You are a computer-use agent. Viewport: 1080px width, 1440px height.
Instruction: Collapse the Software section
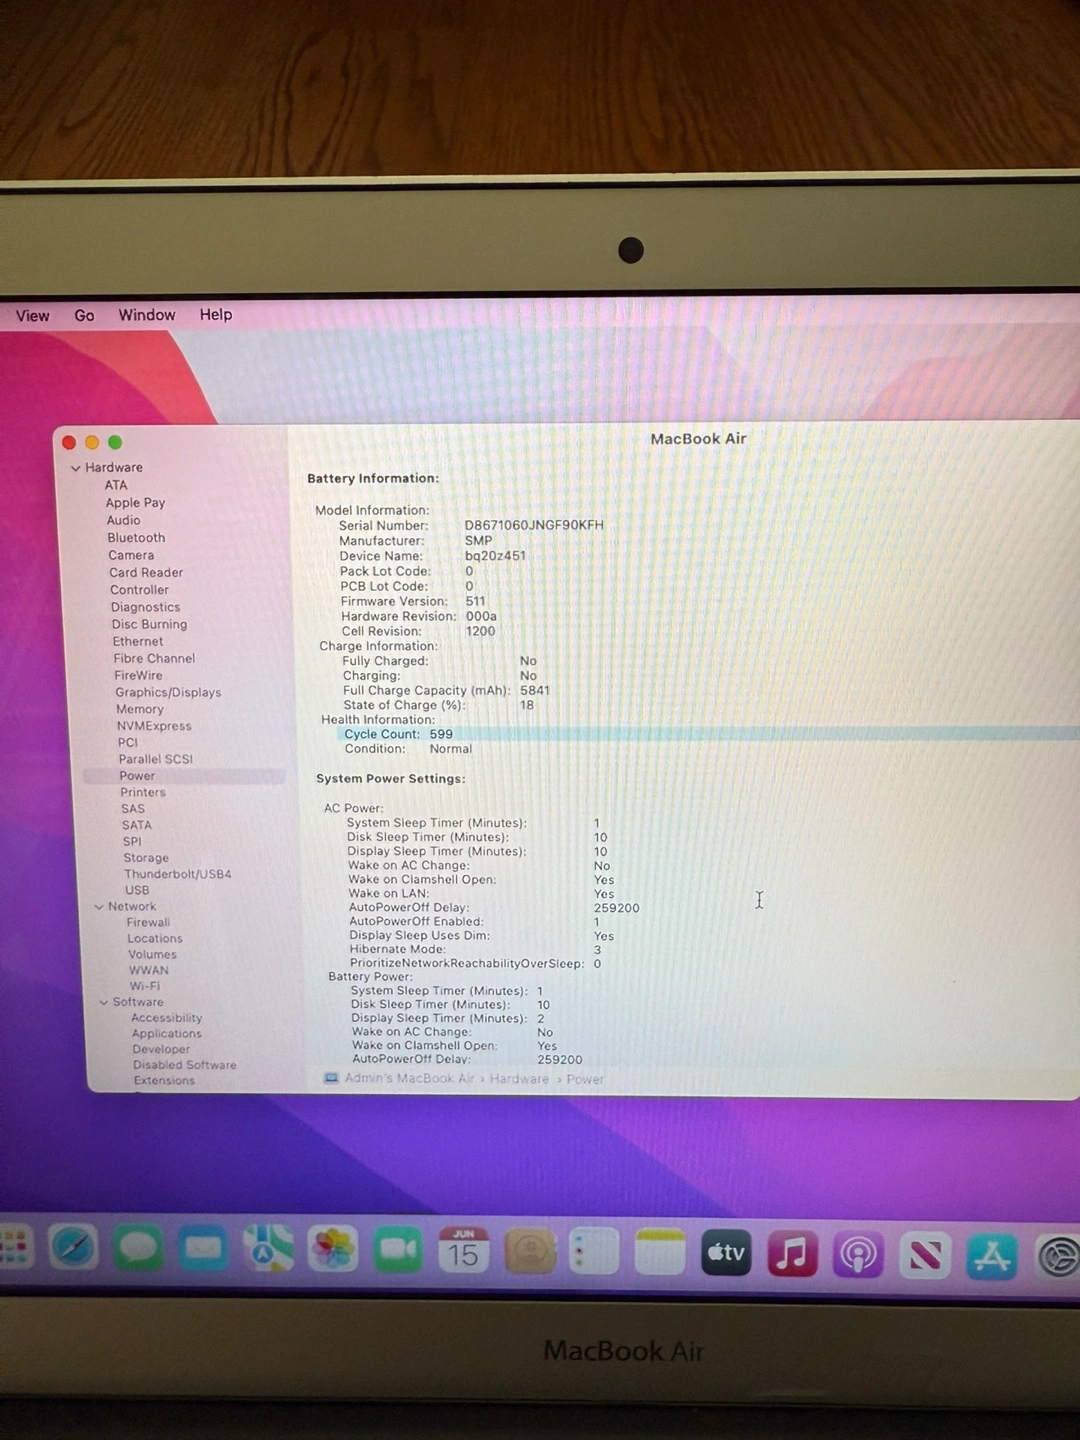[x=103, y=1002]
